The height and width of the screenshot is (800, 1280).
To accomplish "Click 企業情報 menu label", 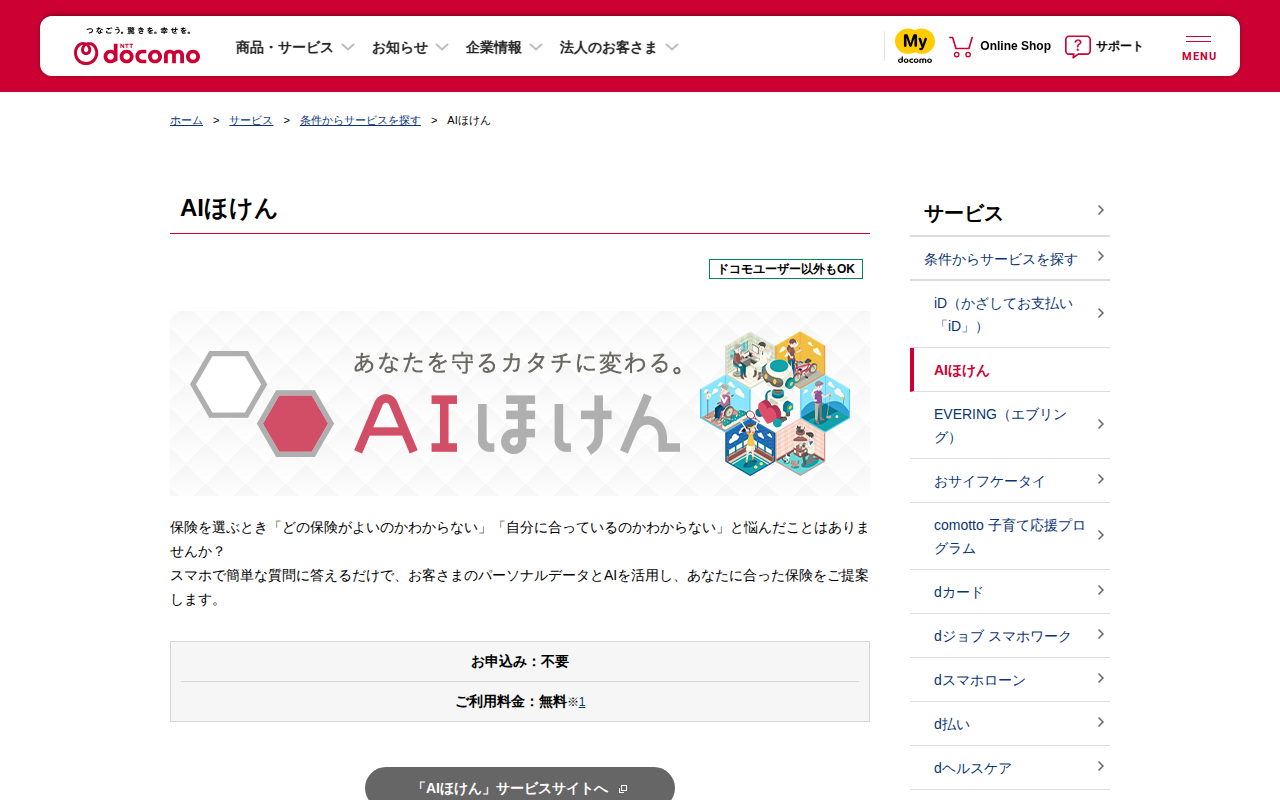I will pyautogui.click(x=493, y=47).
